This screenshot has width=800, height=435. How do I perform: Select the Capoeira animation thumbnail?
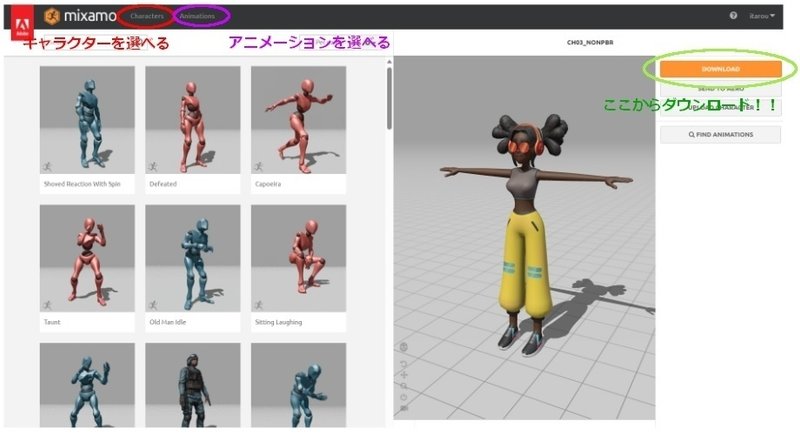[298, 120]
